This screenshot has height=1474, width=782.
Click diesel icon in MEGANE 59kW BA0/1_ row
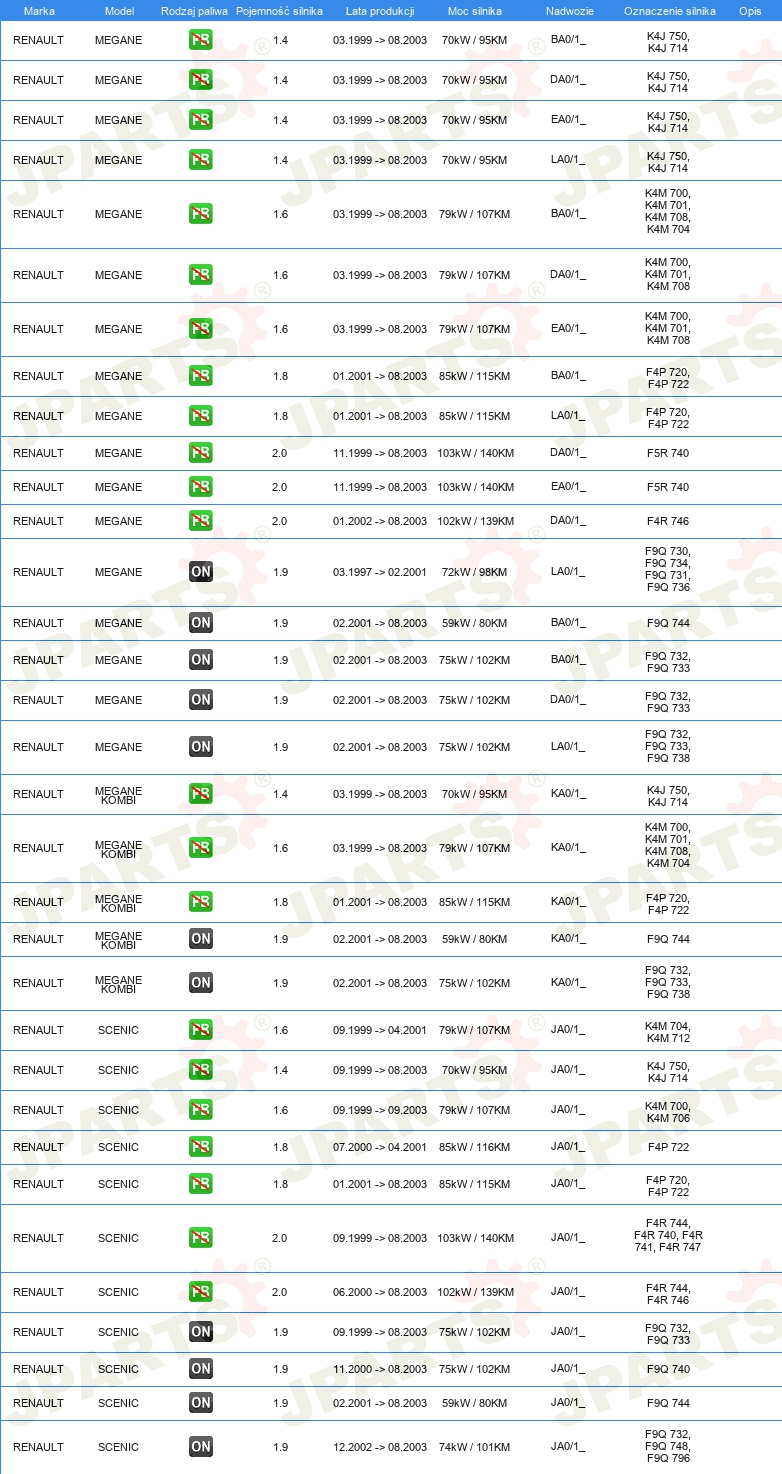tap(201, 623)
